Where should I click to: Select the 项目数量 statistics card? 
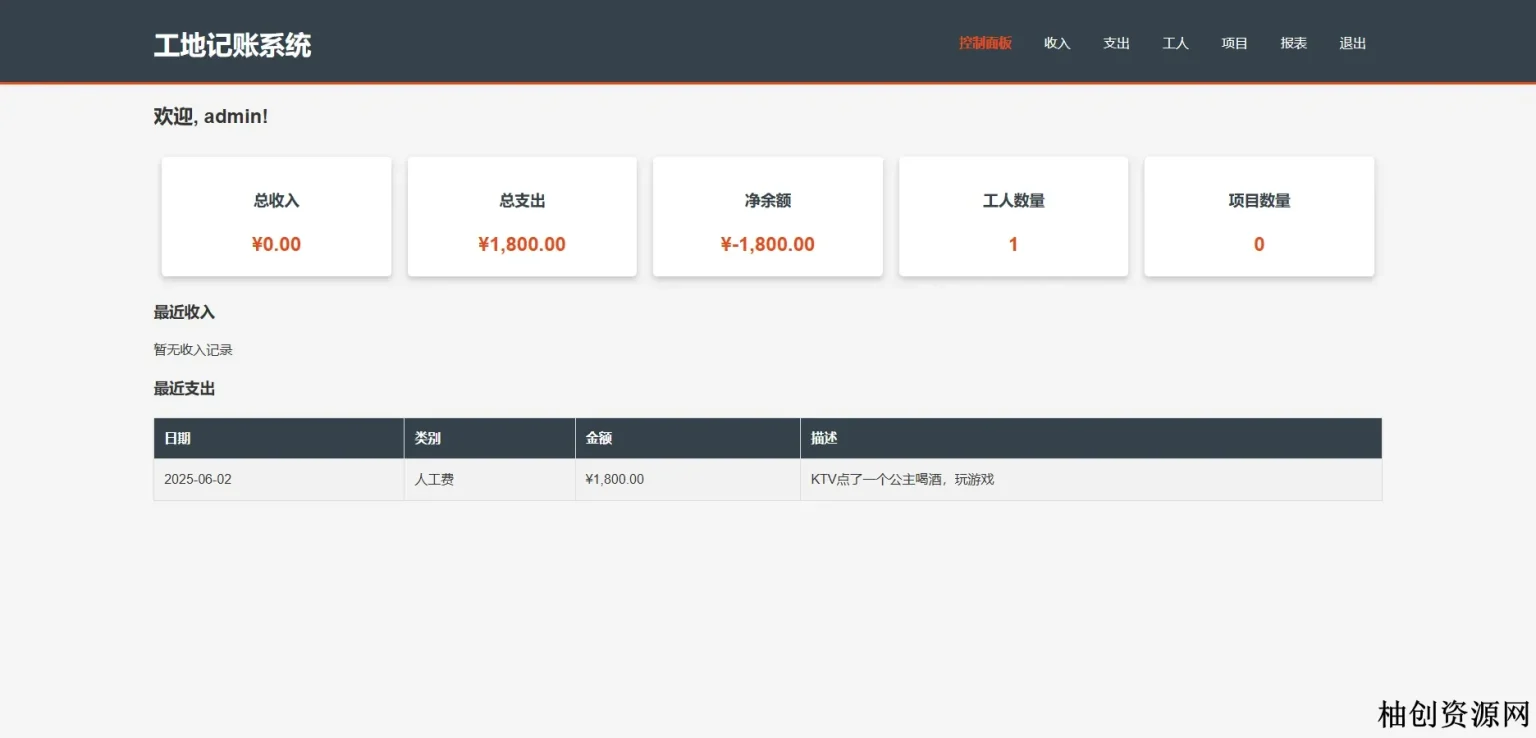(1259, 217)
